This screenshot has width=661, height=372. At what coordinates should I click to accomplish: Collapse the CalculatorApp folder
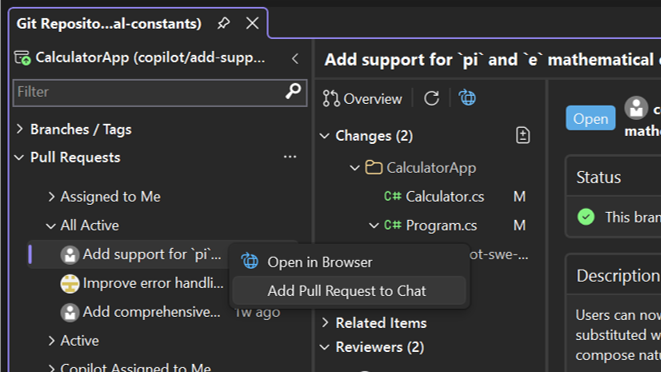pos(355,168)
